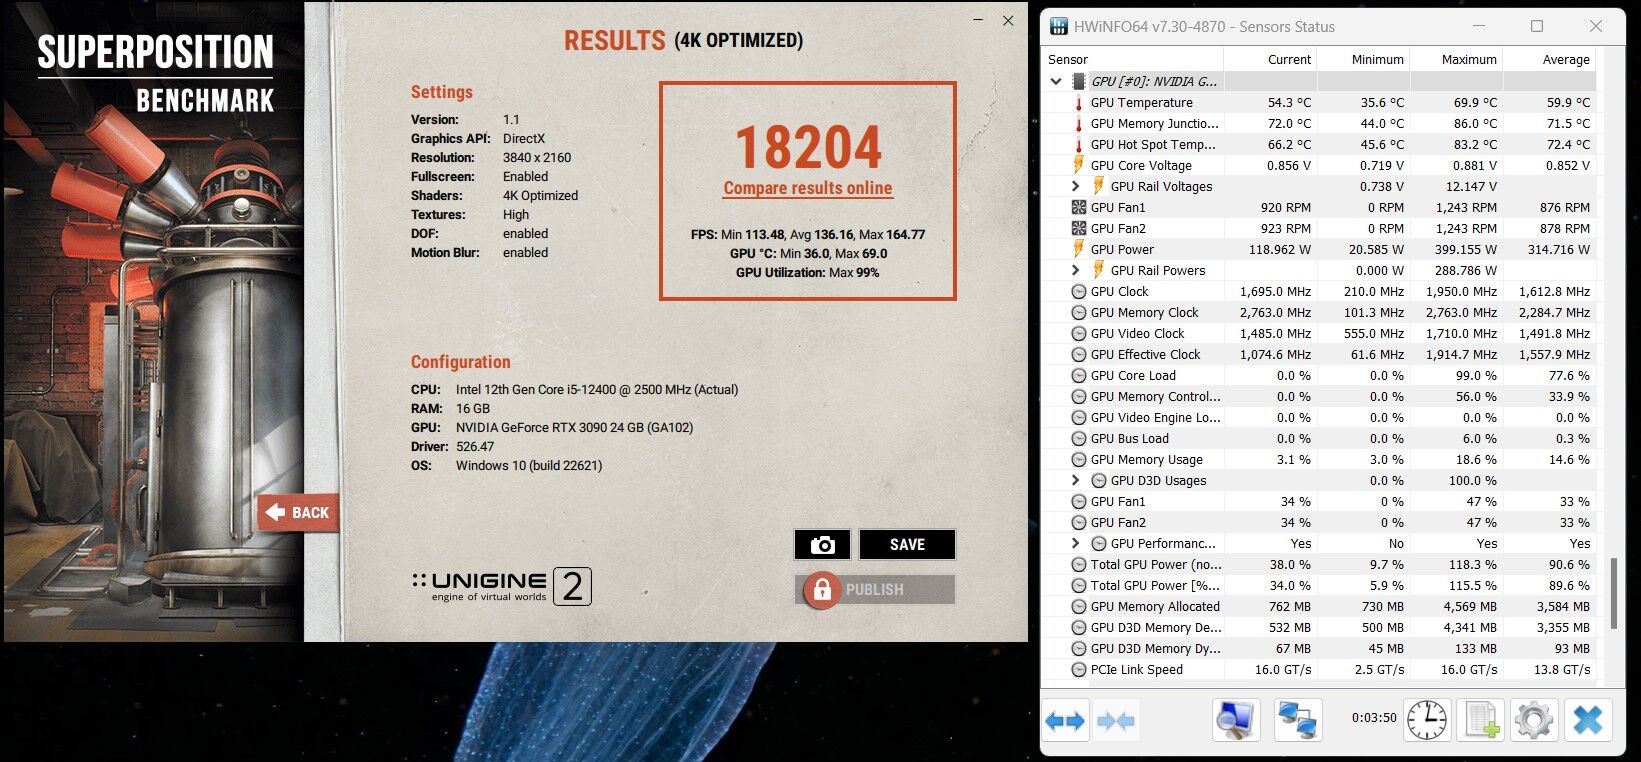Viewport: 1641px width, 762px height.
Task: Select the GPU Video Clock row
Action: pos(1319,333)
